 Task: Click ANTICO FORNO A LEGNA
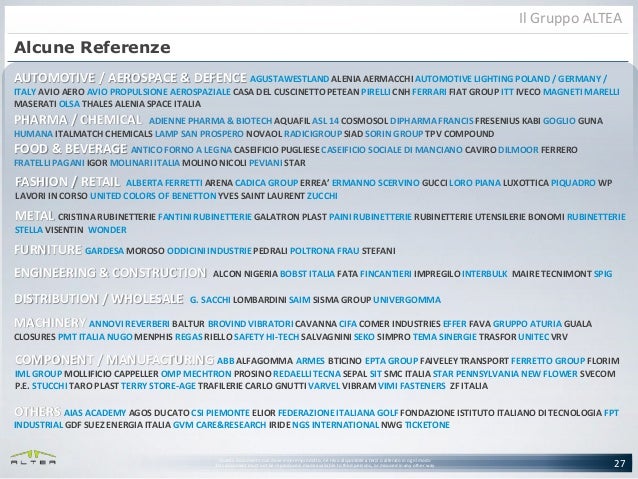coord(181,150)
